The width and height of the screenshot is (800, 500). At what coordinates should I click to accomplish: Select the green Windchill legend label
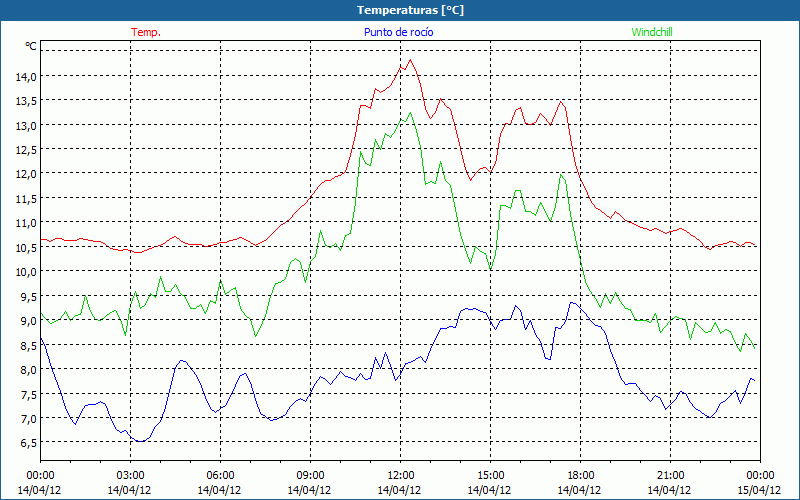pos(652,32)
